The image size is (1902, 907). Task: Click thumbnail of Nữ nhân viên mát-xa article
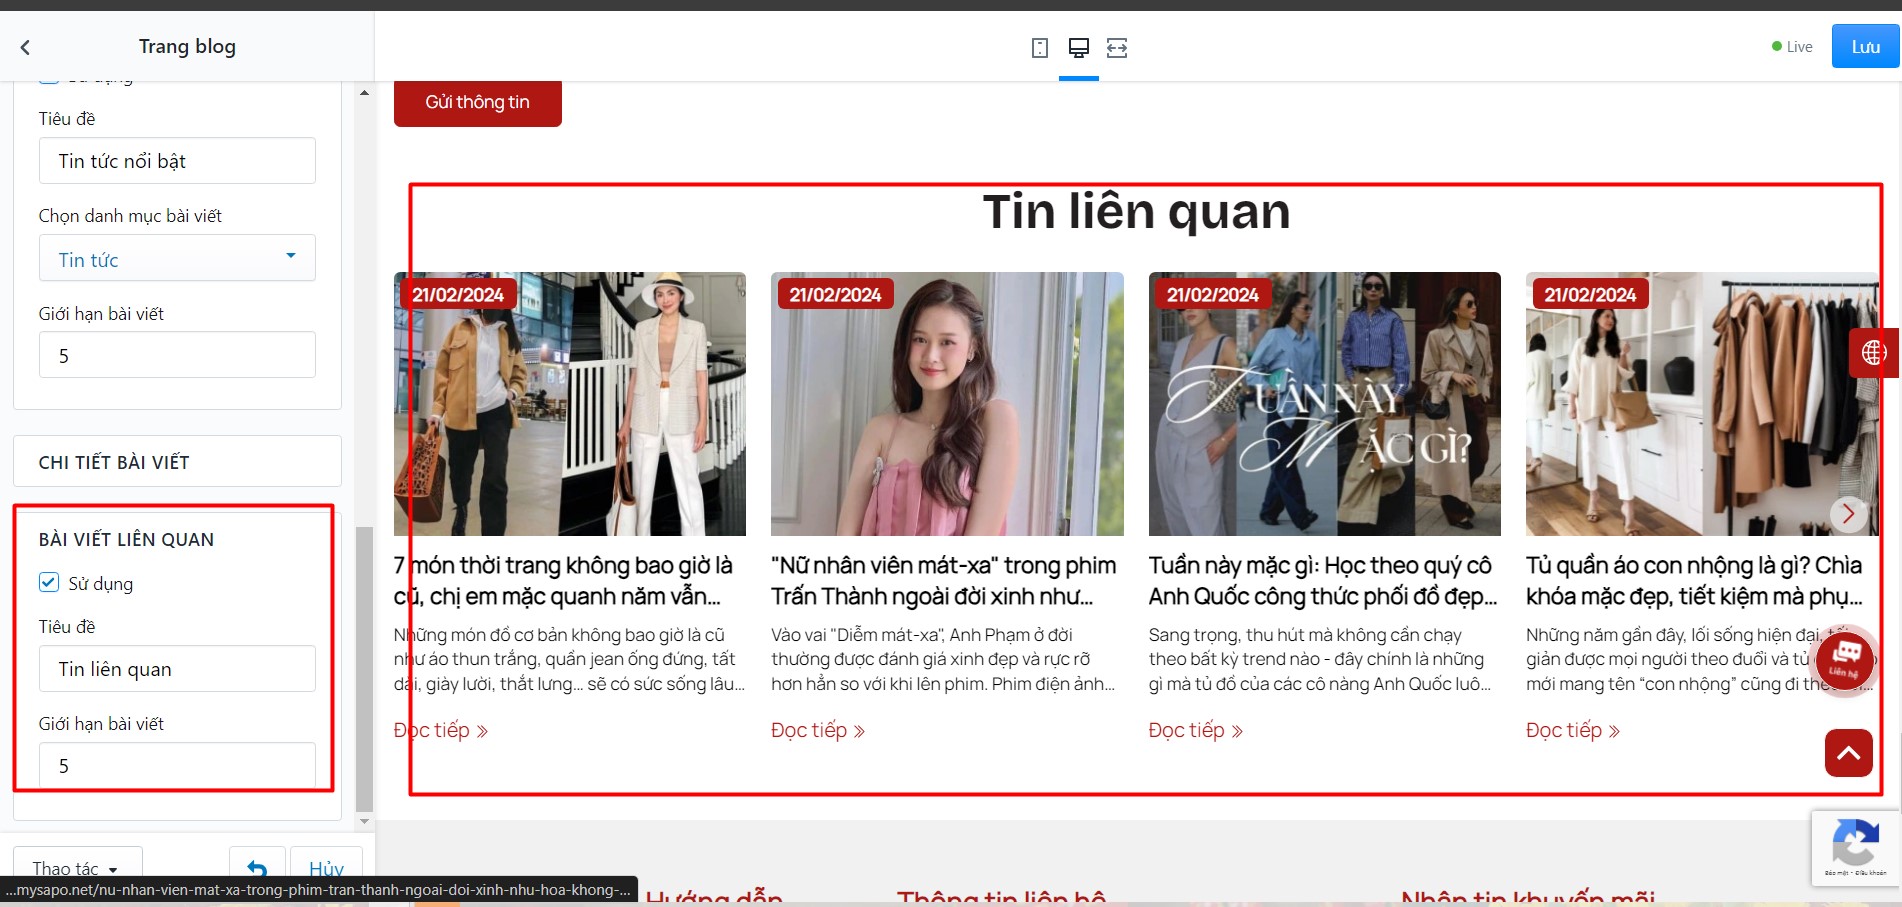pyautogui.click(x=947, y=404)
